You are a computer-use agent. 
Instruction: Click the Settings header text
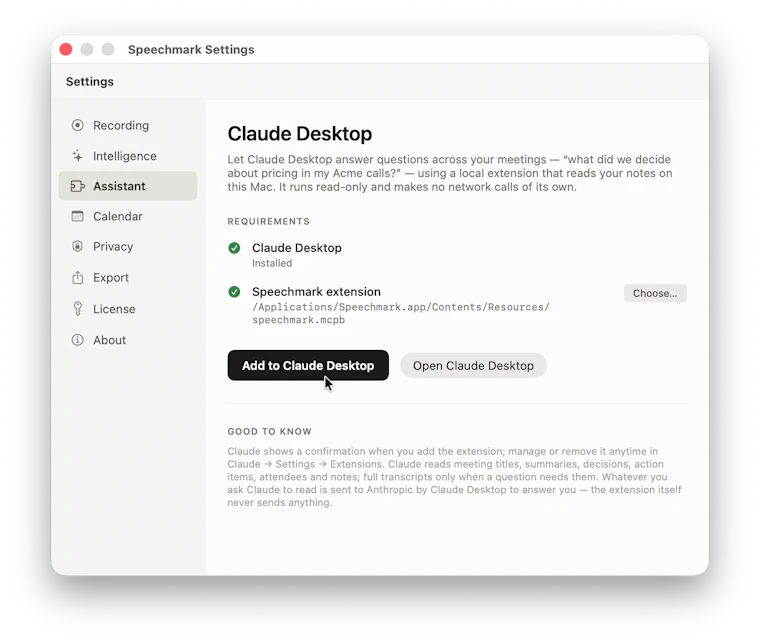pyautogui.click(x=90, y=81)
